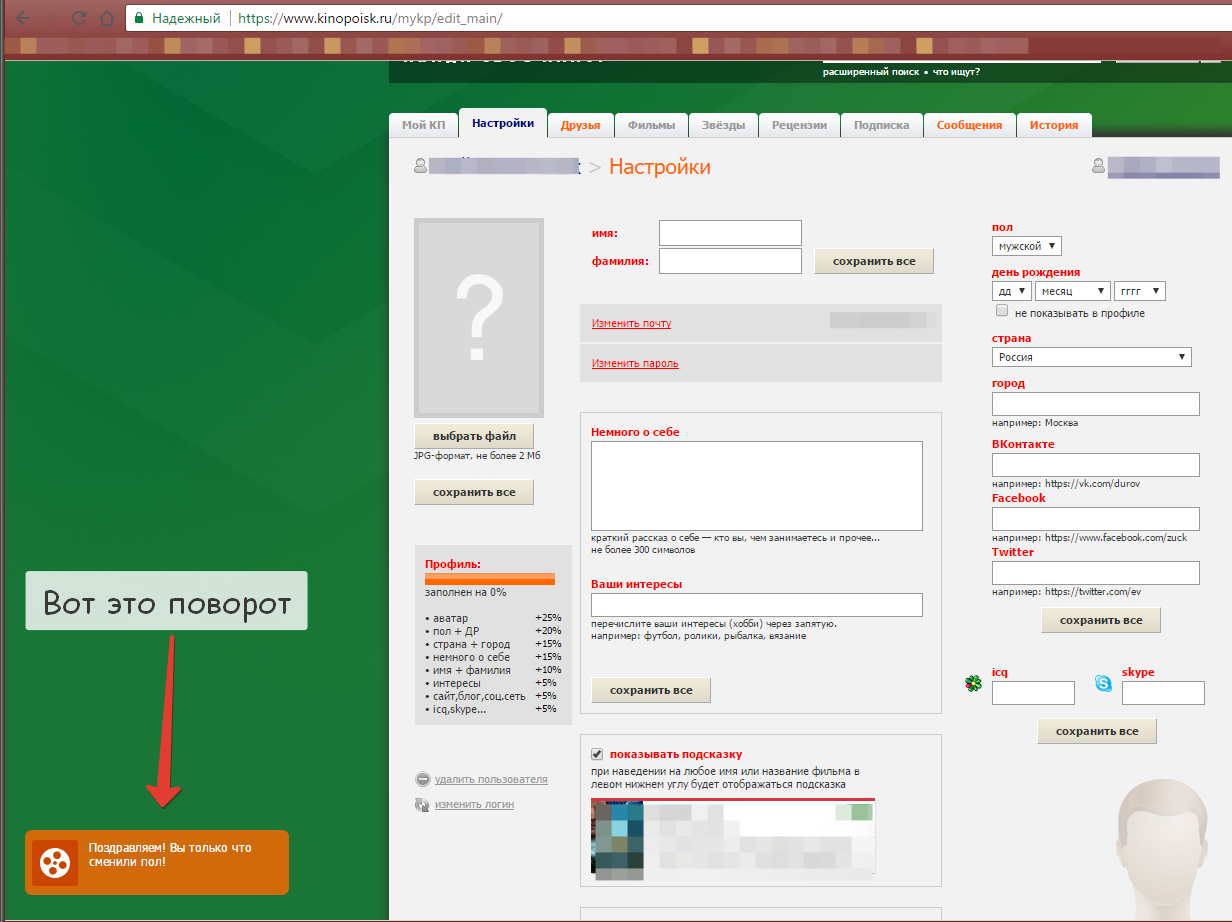Screen dimensions: 1232x922
Task: Open the 'Сообщения' tab
Action: 969,125
